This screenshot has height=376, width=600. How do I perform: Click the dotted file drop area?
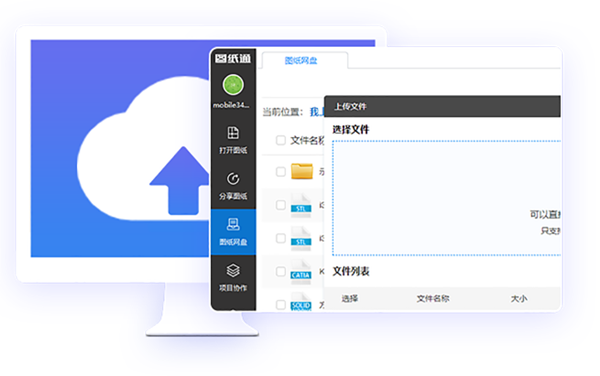click(x=446, y=198)
